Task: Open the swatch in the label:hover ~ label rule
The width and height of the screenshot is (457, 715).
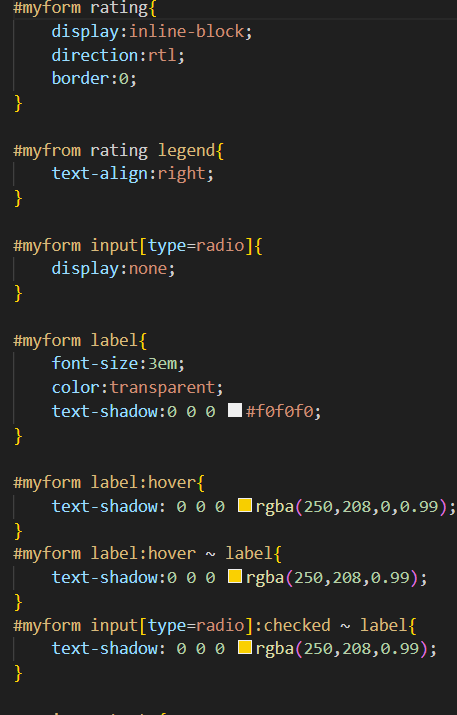Action: coord(235,576)
